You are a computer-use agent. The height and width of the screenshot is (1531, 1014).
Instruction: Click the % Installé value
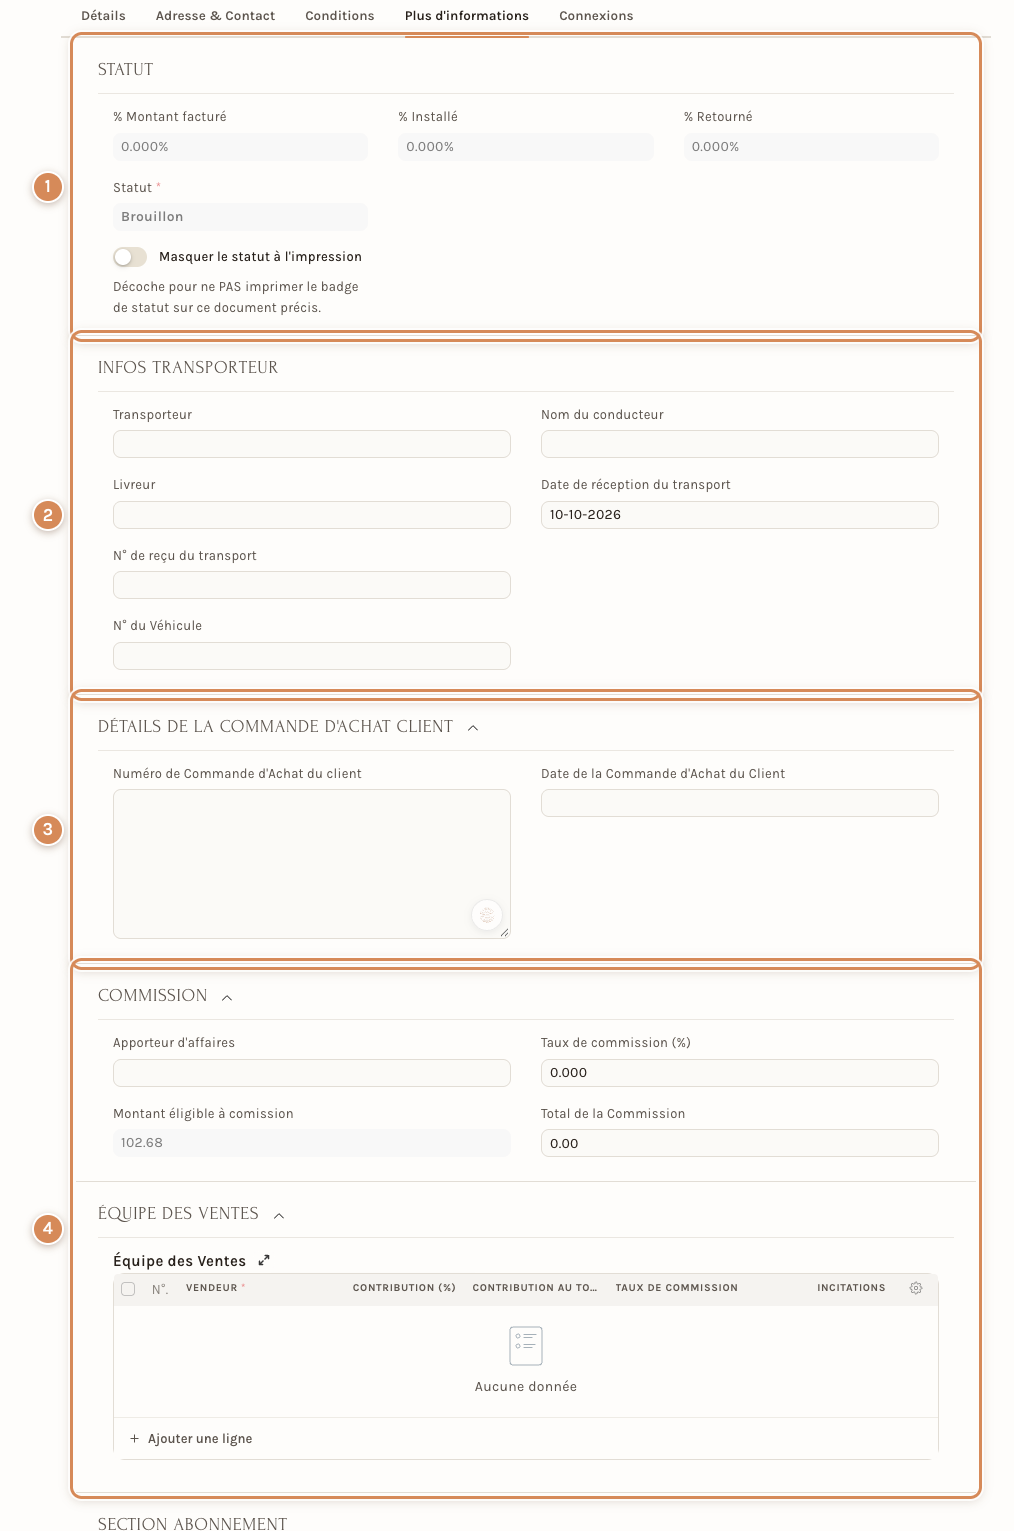526,147
